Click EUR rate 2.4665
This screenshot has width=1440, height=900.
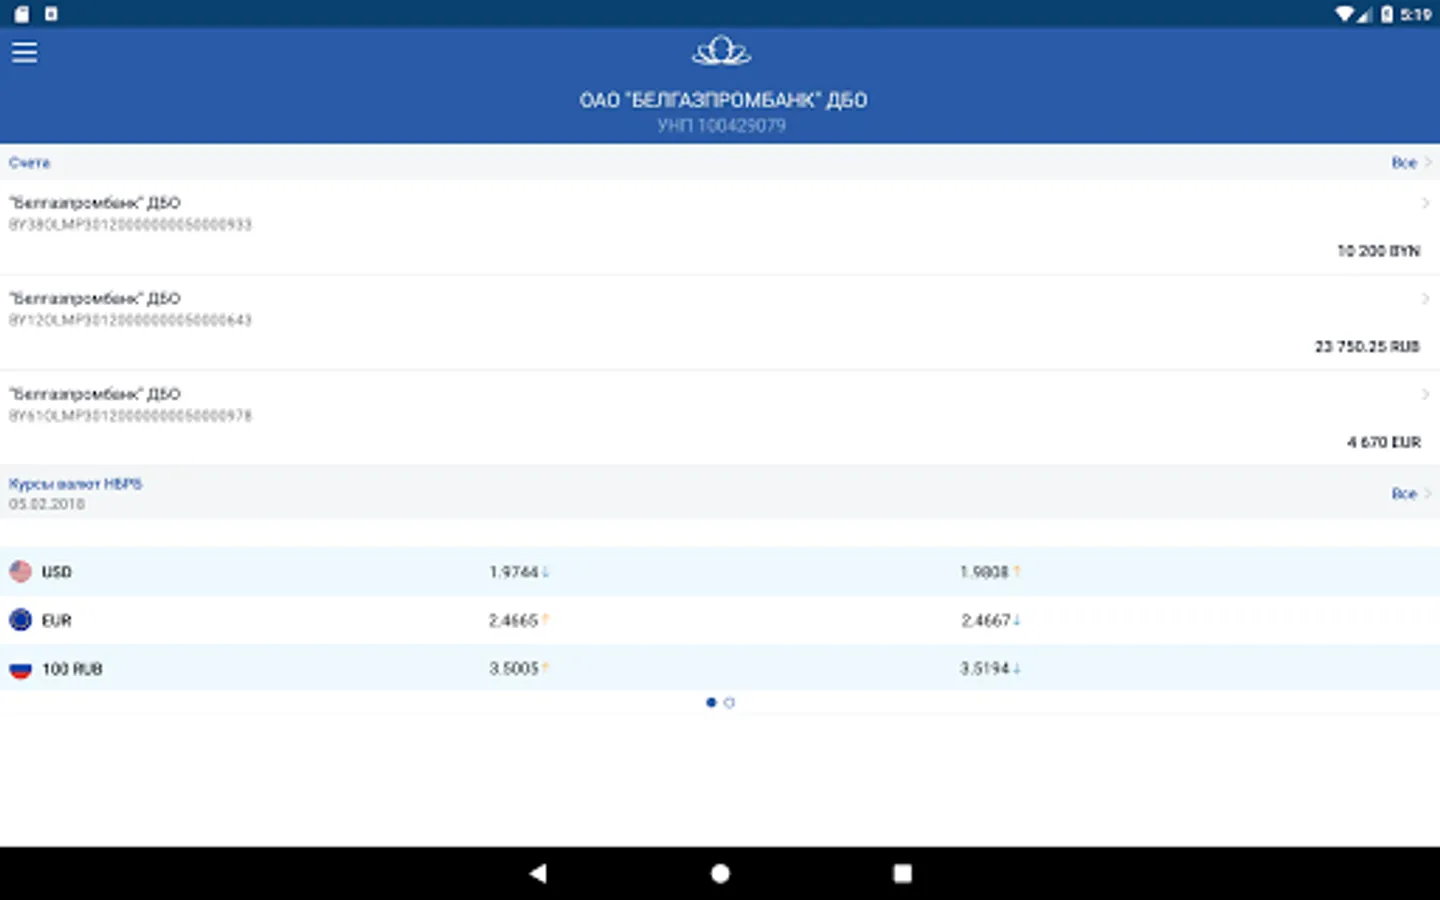tap(513, 621)
